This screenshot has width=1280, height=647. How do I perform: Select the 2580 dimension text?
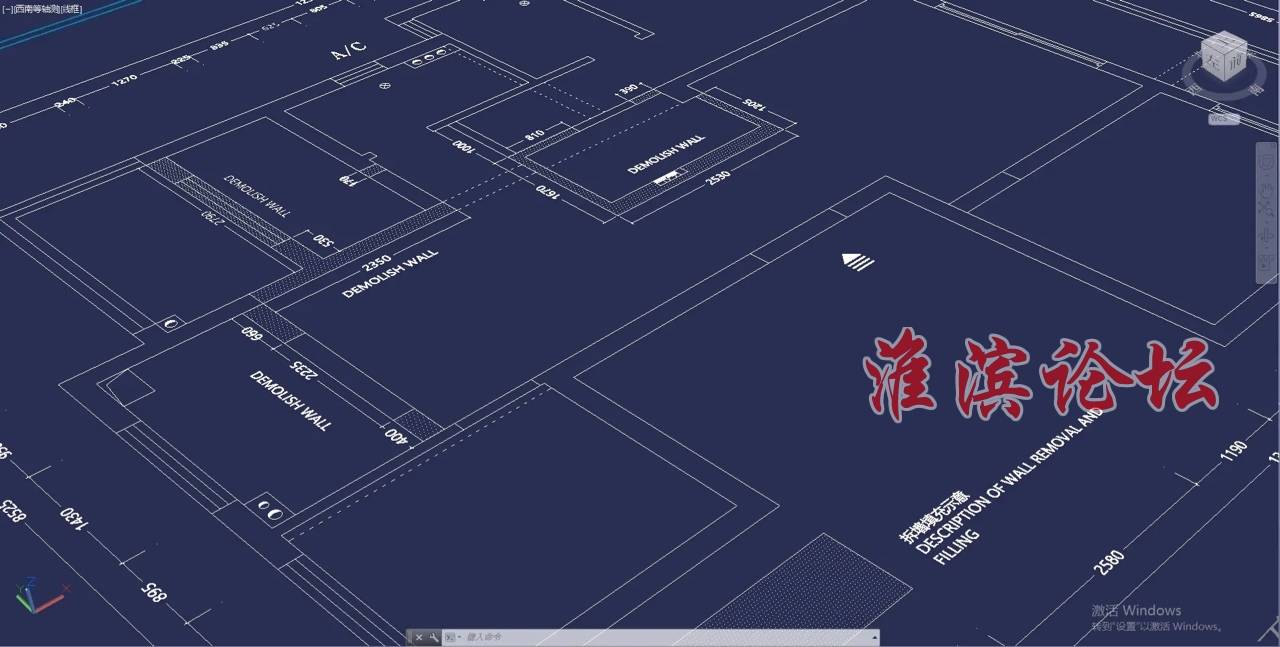click(1109, 562)
